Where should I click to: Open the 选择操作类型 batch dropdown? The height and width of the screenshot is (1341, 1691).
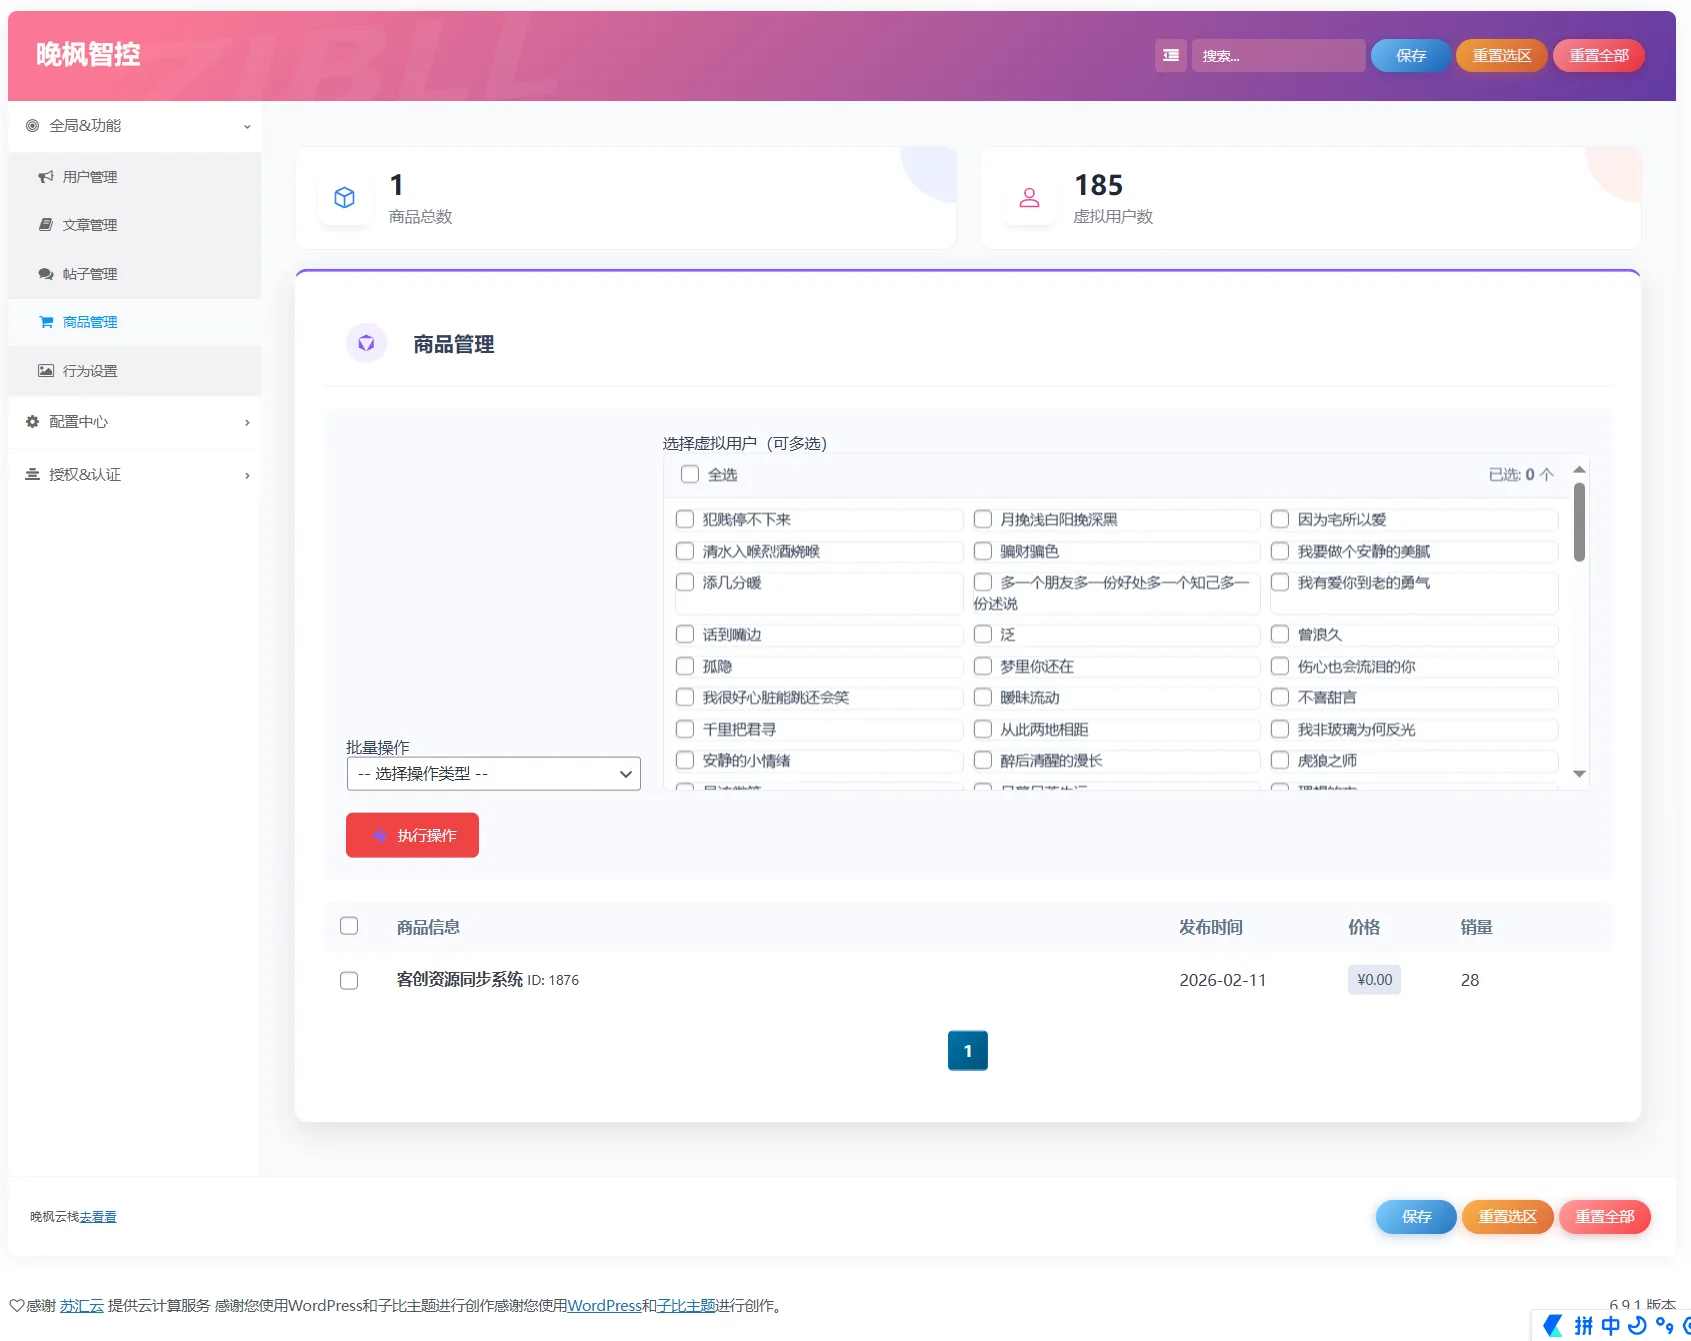(x=493, y=774)
